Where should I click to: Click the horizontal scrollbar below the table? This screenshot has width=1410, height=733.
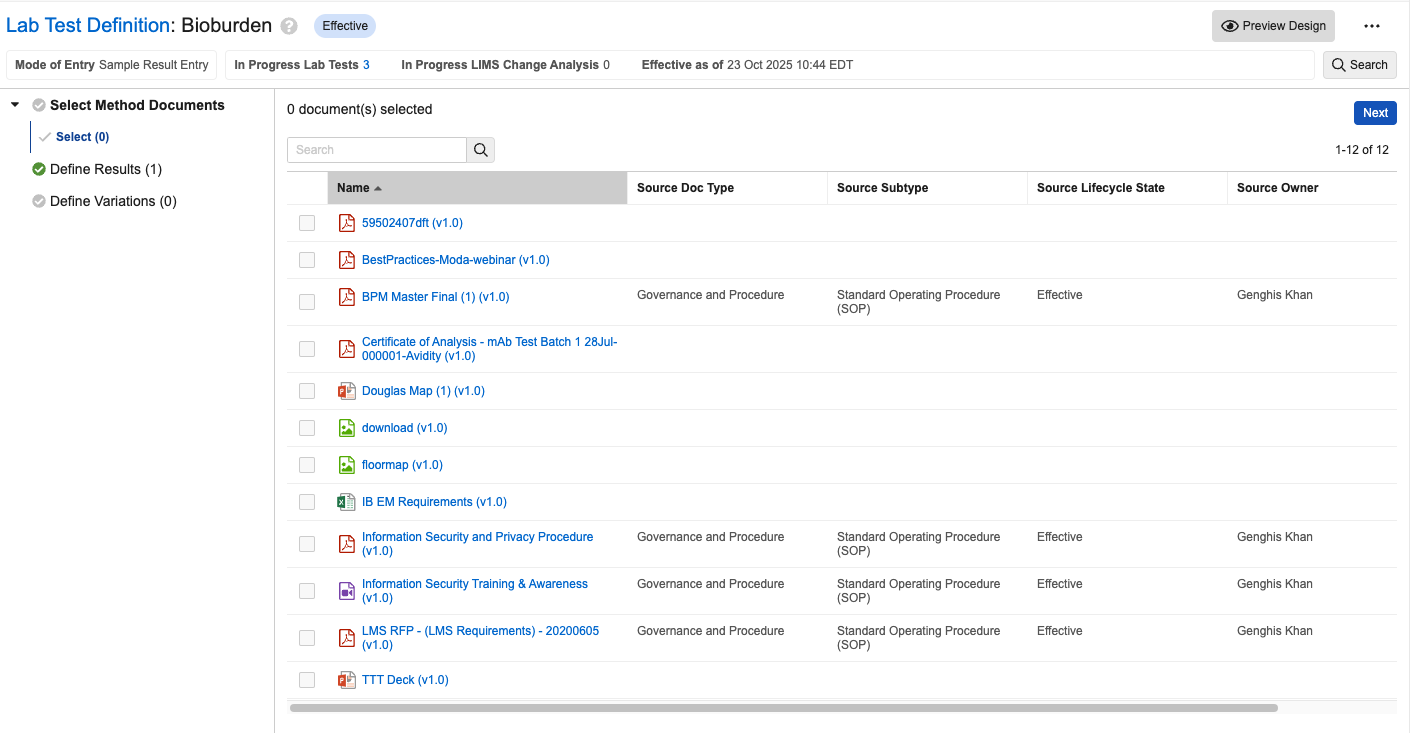pos(783,708)
